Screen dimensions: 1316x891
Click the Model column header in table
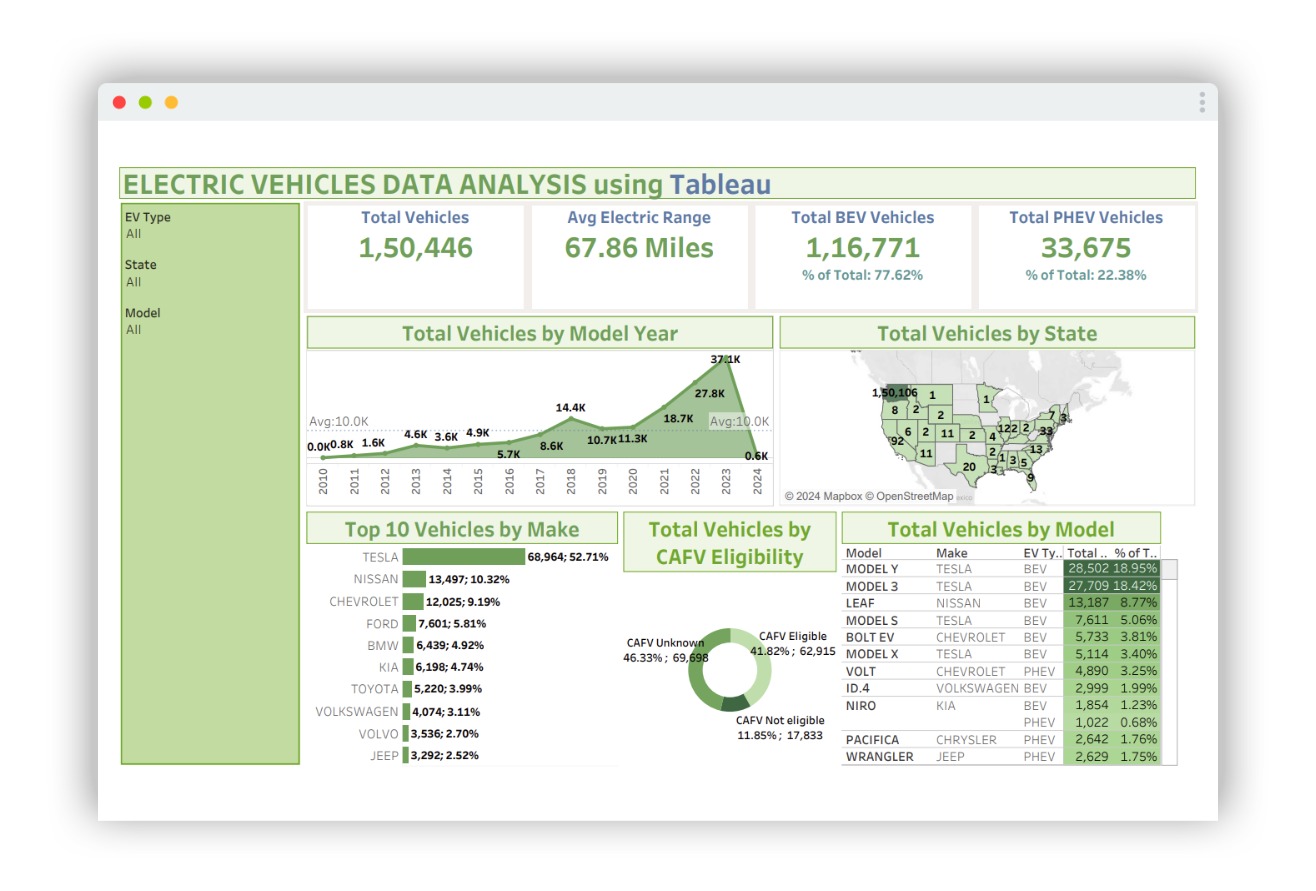(864, 552)
